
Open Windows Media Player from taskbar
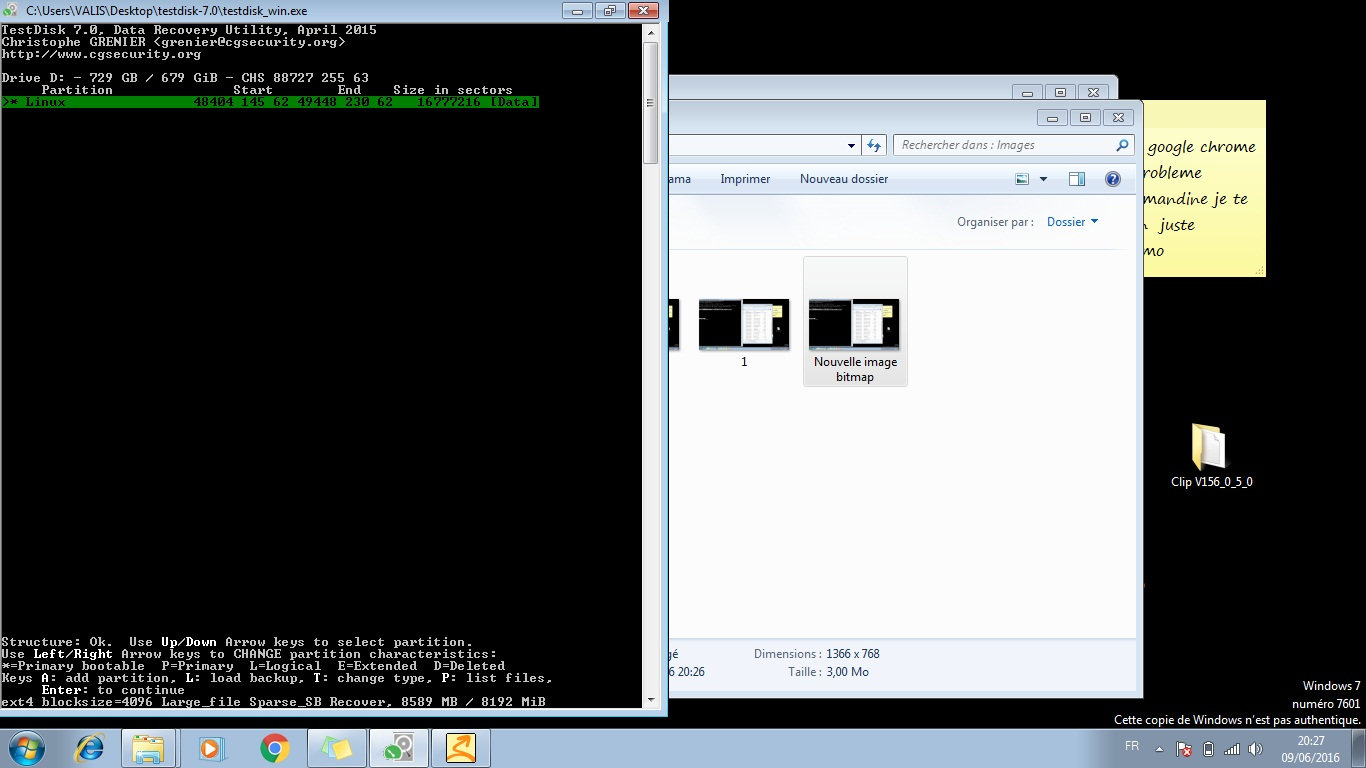coord(210,747)
